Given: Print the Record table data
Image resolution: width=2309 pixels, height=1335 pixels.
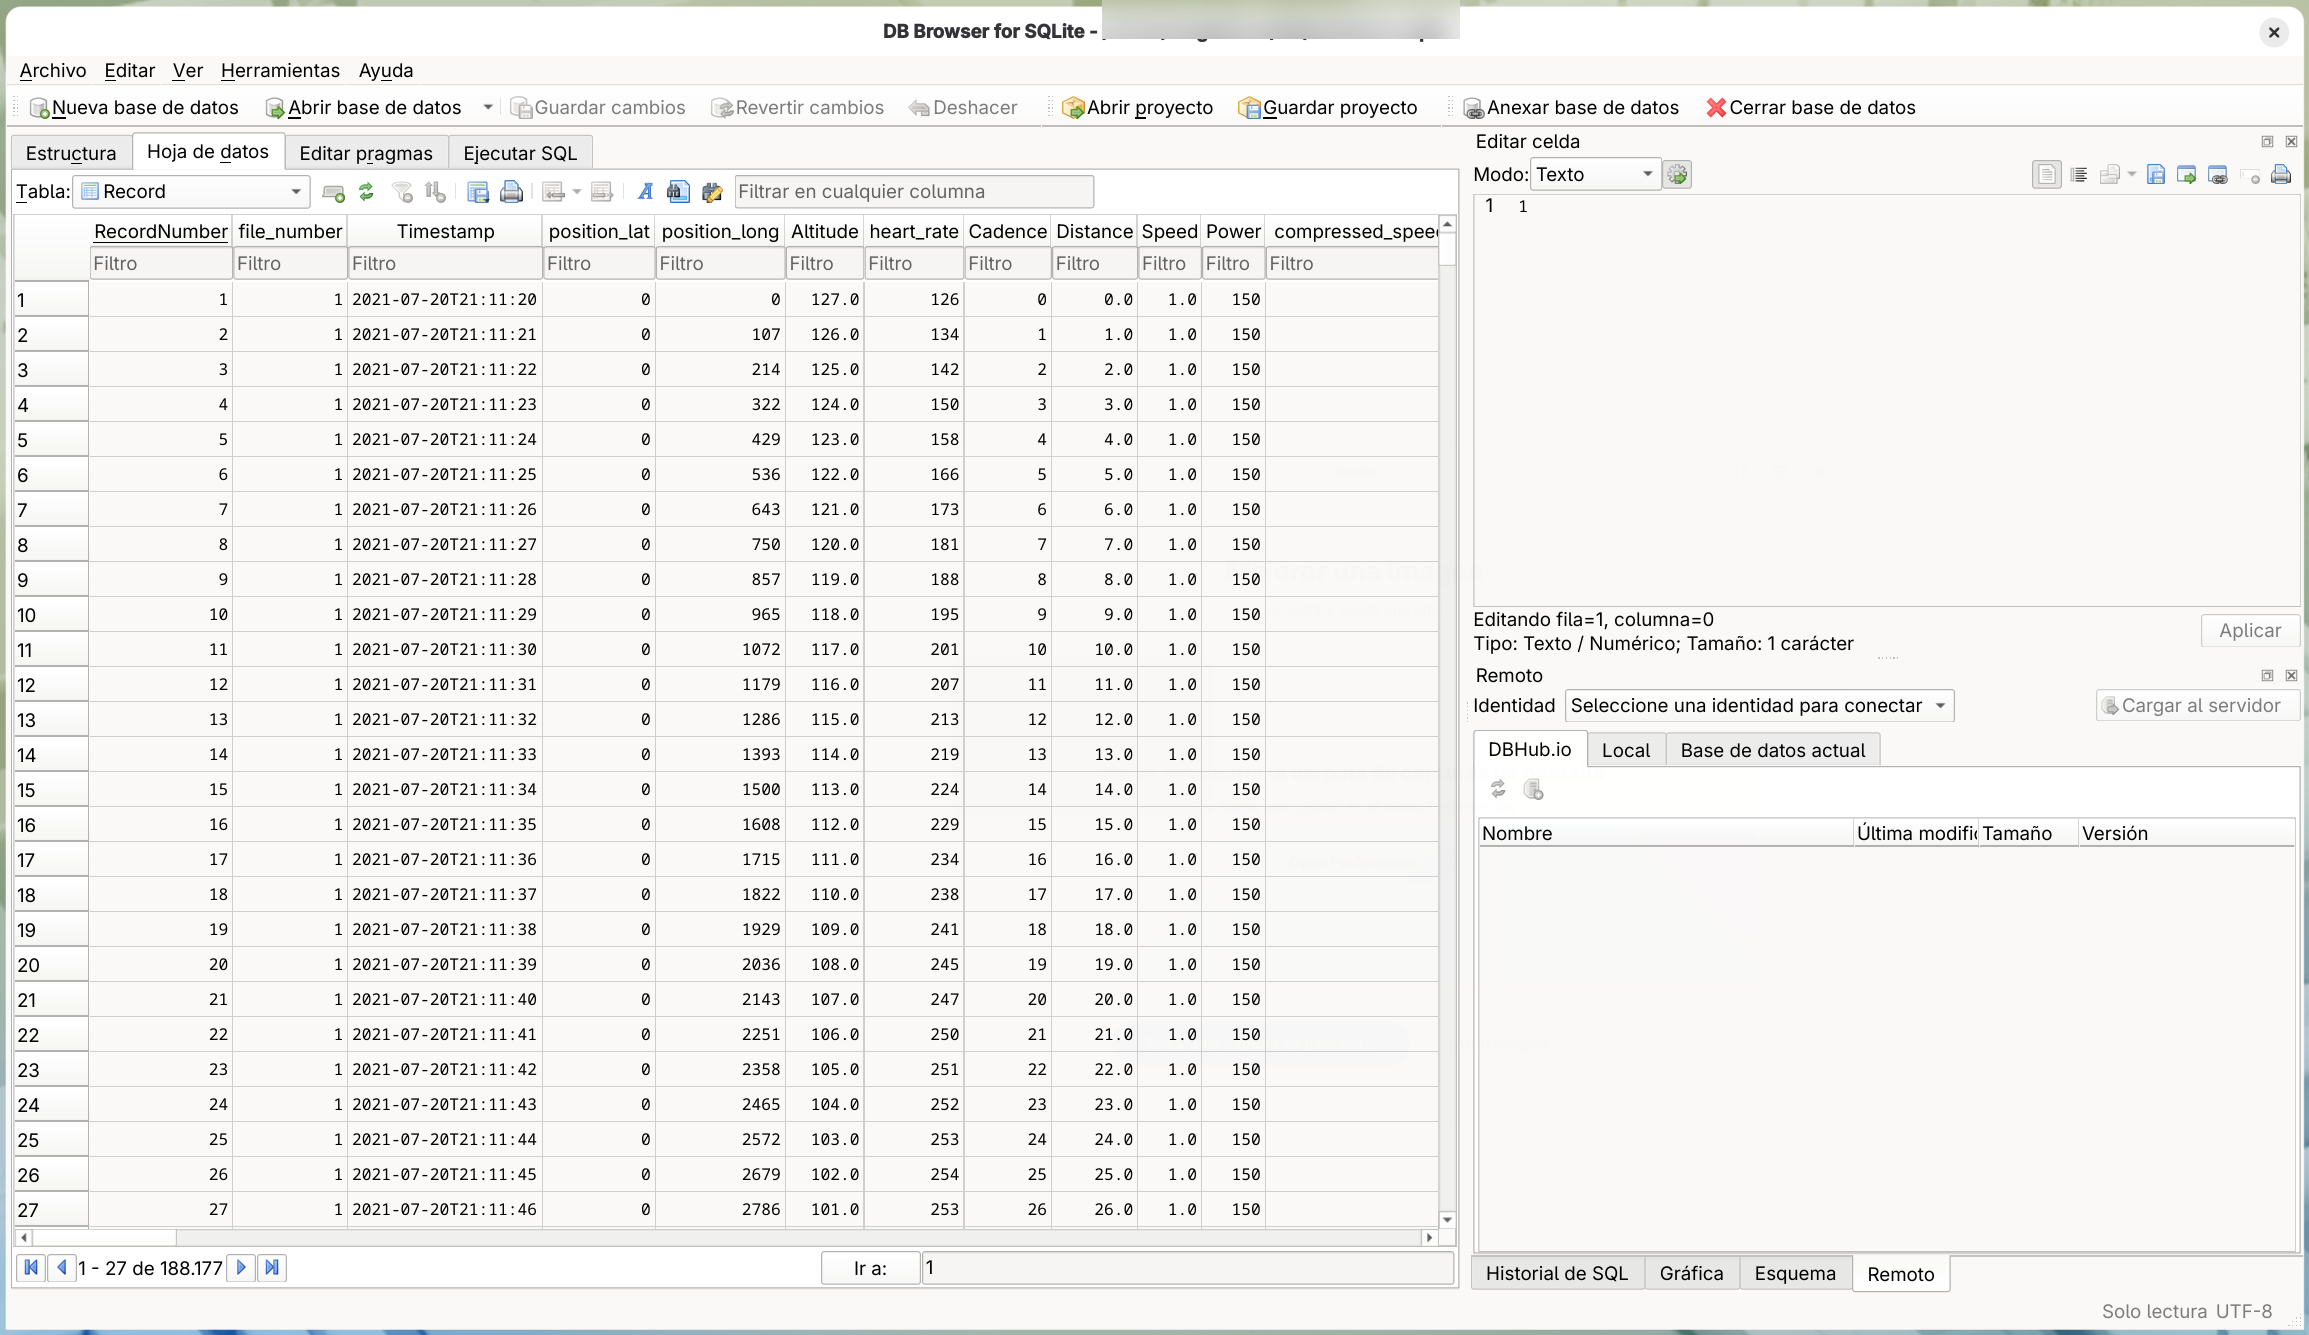Looking at the screenshot, I should pos(511,191).
